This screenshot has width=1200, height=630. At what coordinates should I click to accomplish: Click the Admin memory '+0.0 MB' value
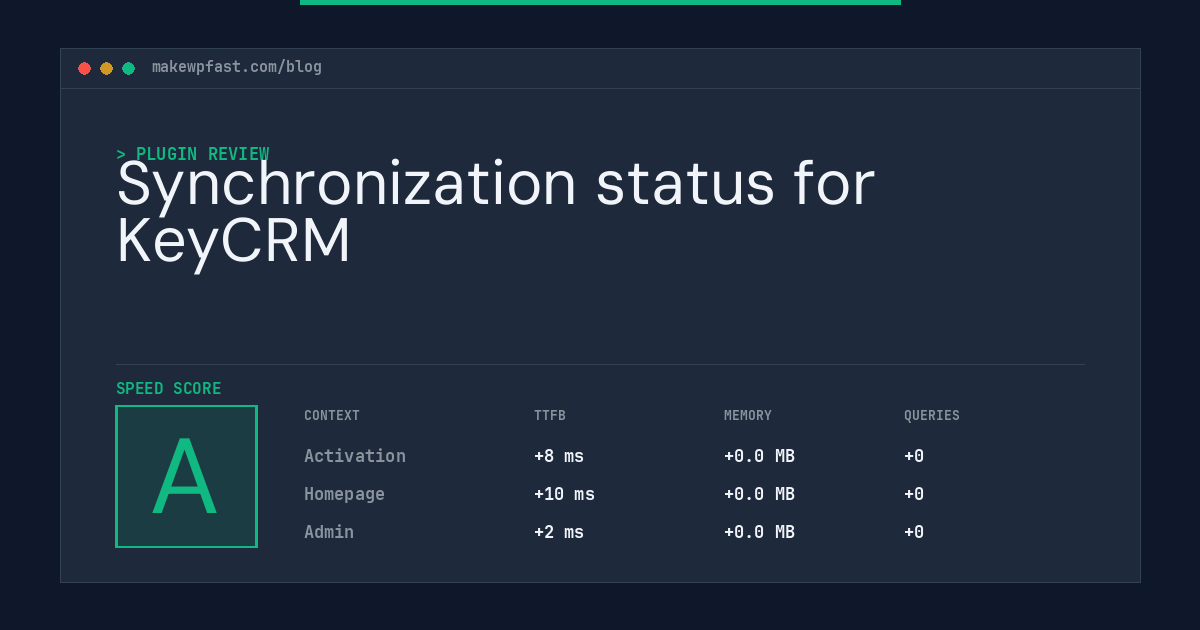[759, 532]
